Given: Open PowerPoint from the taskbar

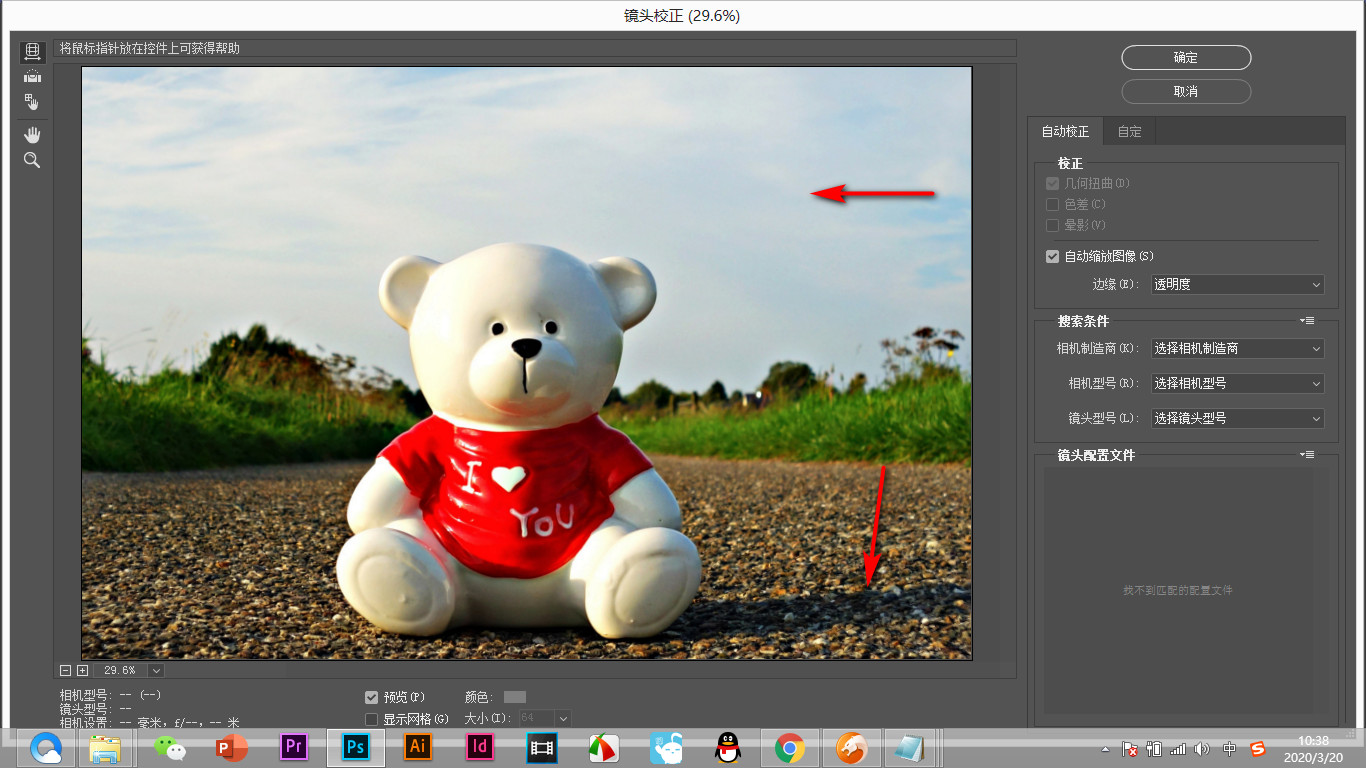Looking at the screenshot, I should click(x=232, y=747).
